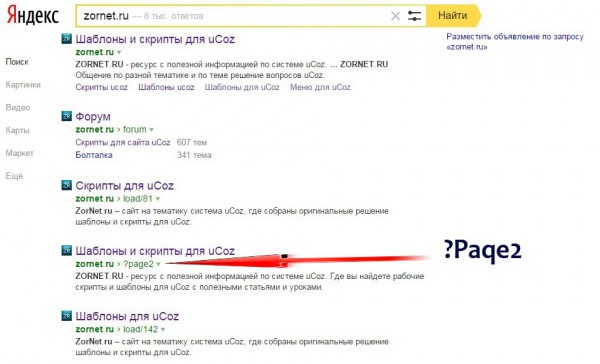This screenshot has height=364, width=600.
Task: Click green zornet.ru URL under first result
Action: (95, 52)
